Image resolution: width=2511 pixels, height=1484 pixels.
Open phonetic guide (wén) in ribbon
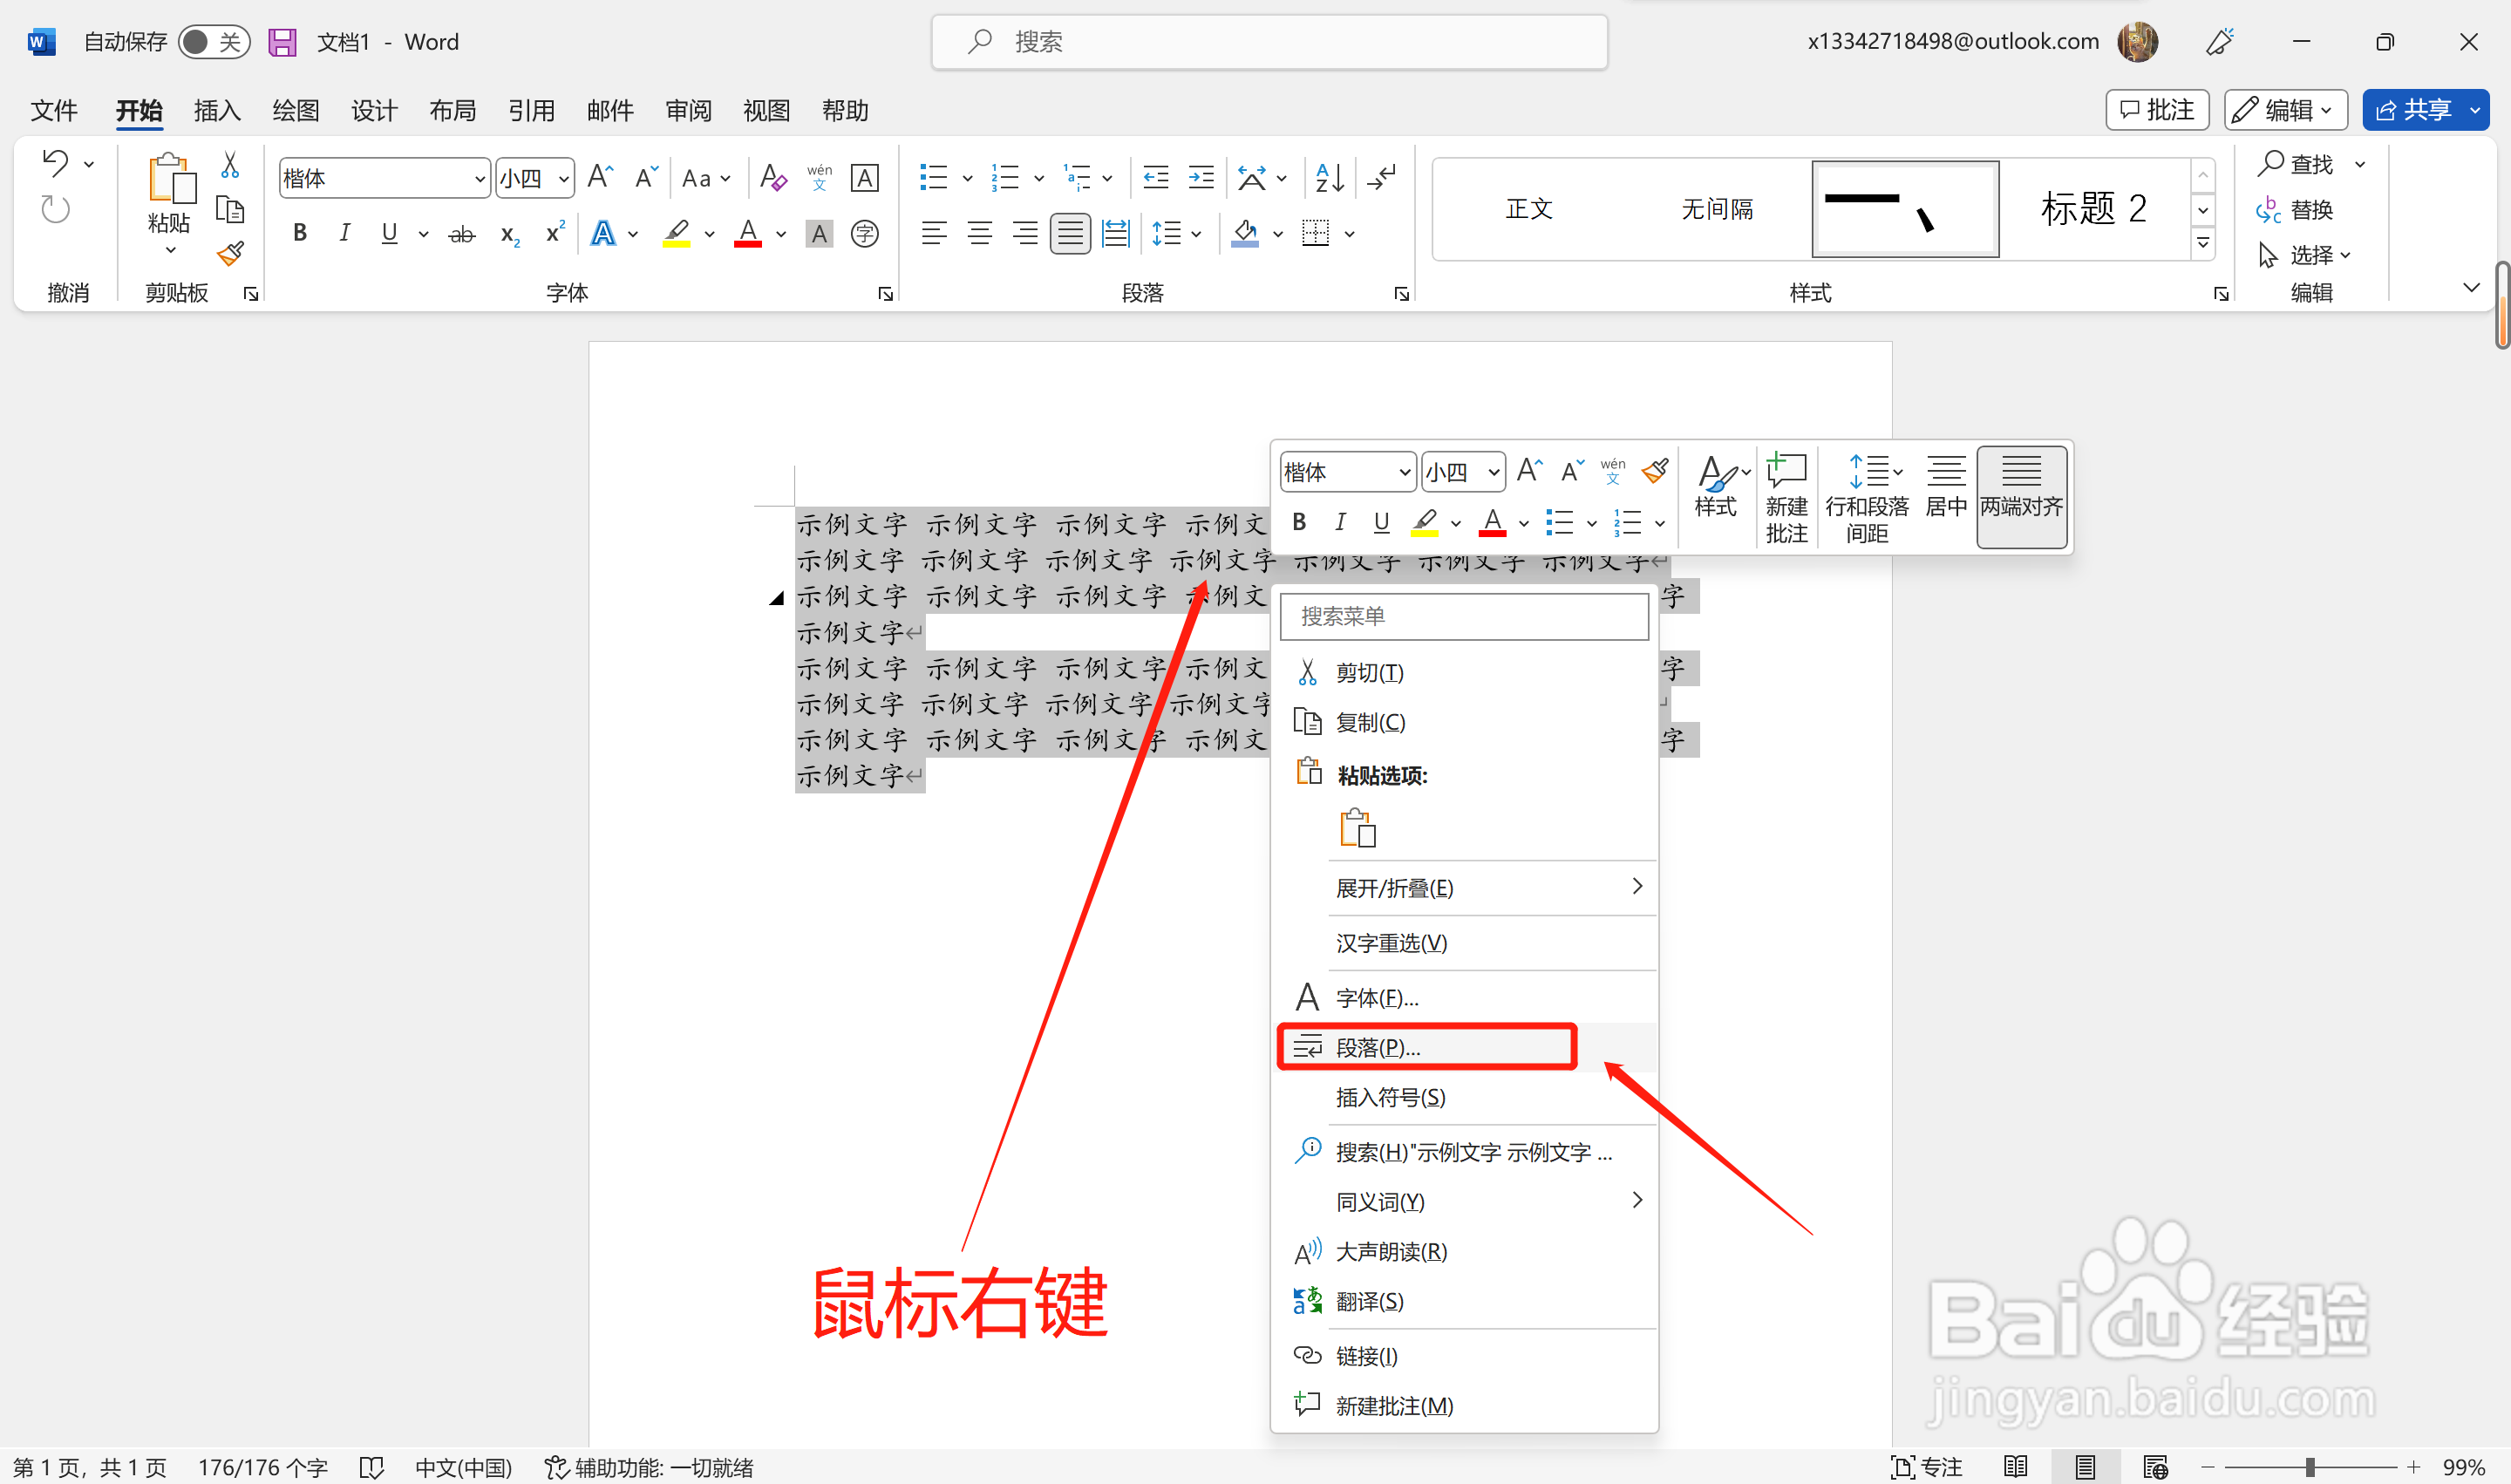[x=819, y=178]
